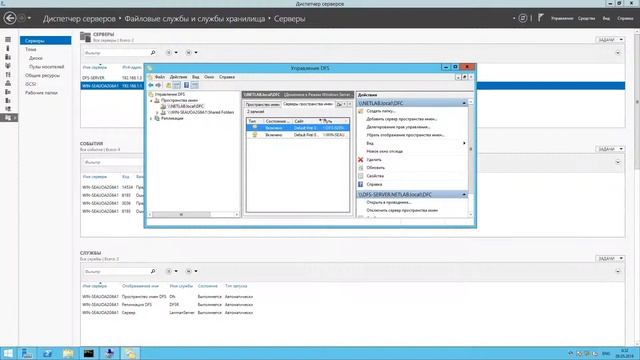Select active DFS Management taskbar icon
Screen dimensions: 640x360
(130, 353)
